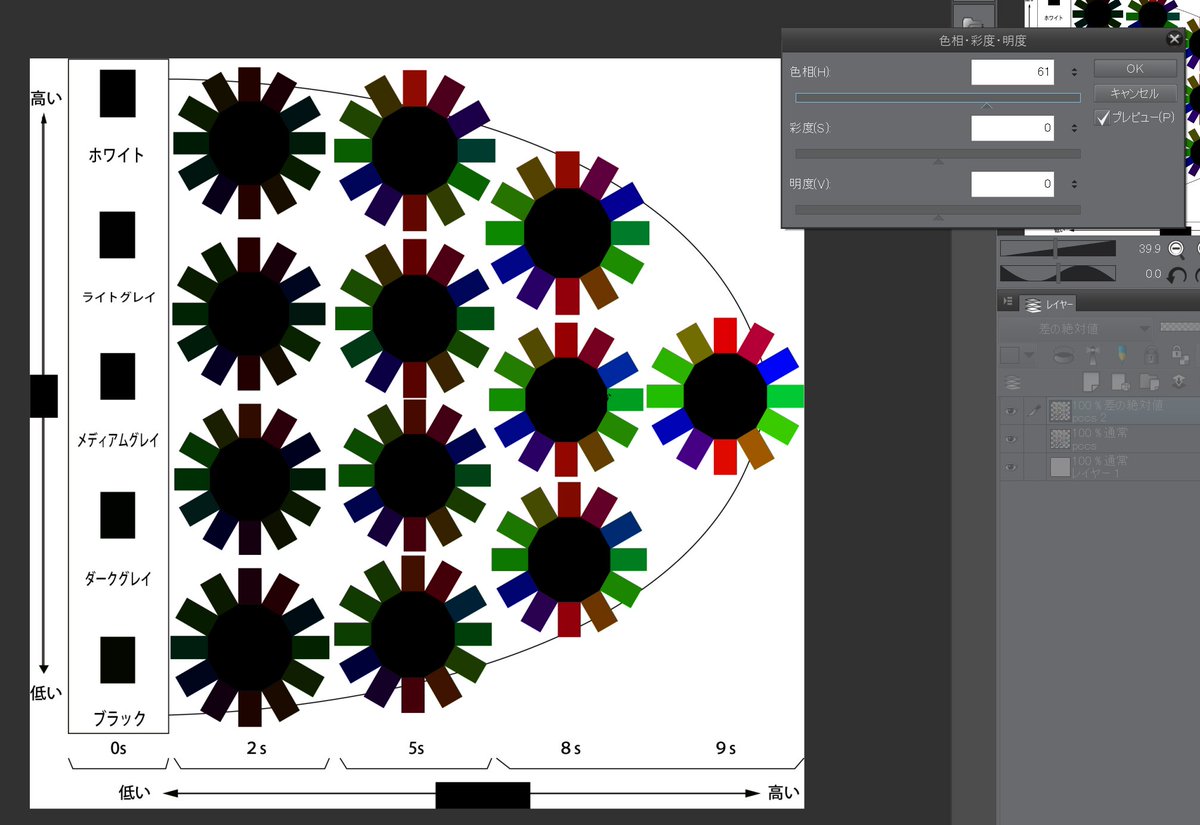This screenshot has width=1200, height=825.
Task: Toggle the lock layer padlock icon
Action: 1151,355
